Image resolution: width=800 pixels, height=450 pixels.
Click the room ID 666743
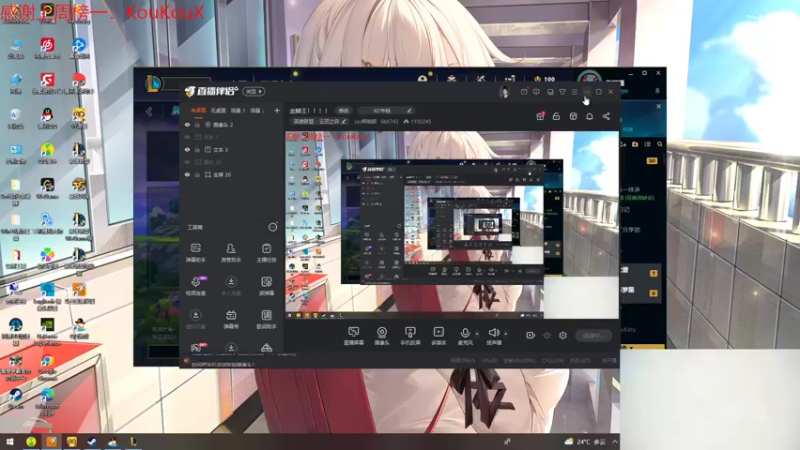pyautogui.click(x=389, y=121)
